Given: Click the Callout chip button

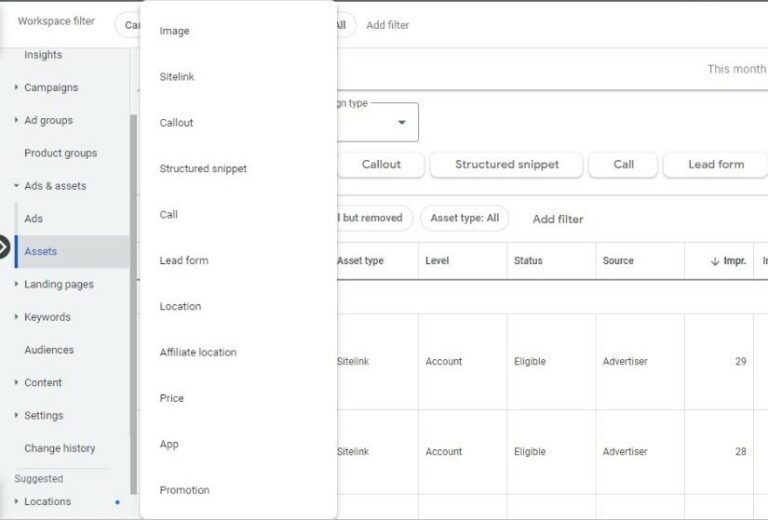Looking at the screenshot, I should click(381, 165).
